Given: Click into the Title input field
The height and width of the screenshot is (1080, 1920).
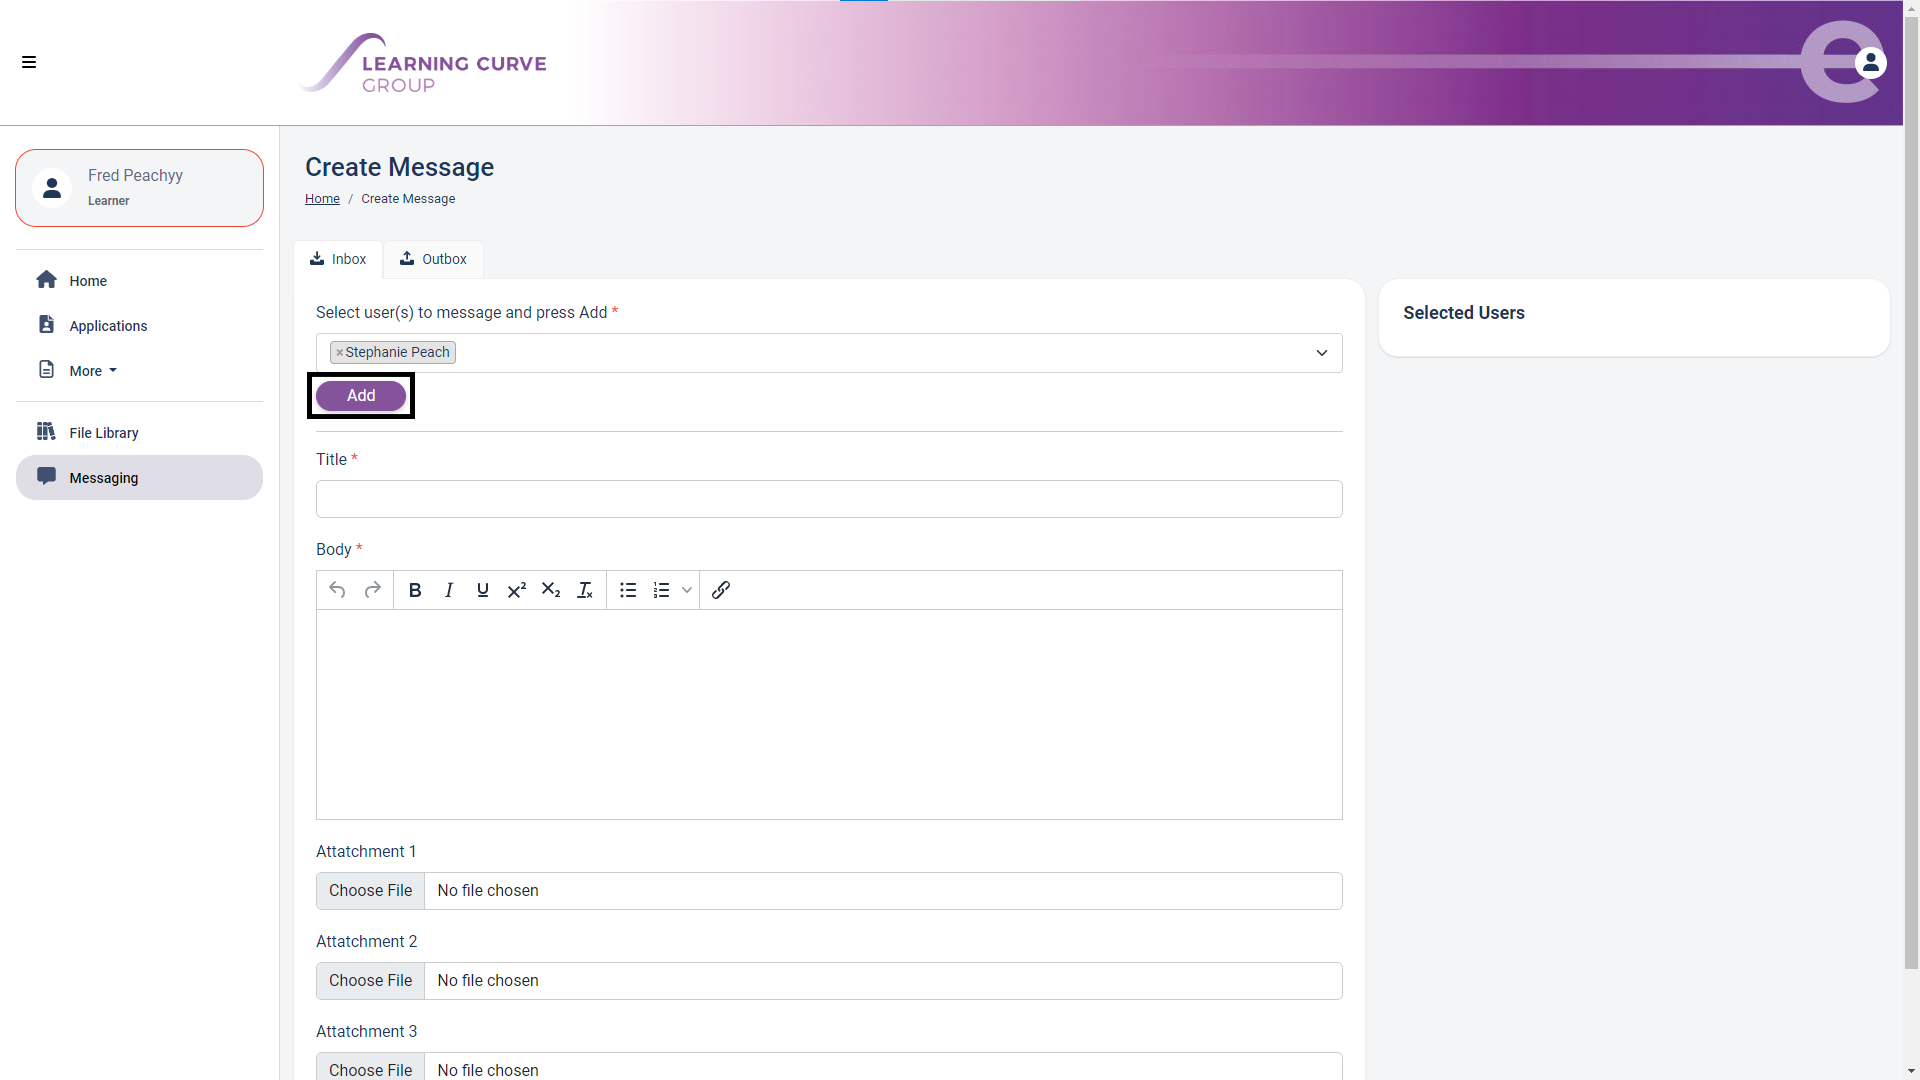Looking at the screenshot, I should [828, 499].
